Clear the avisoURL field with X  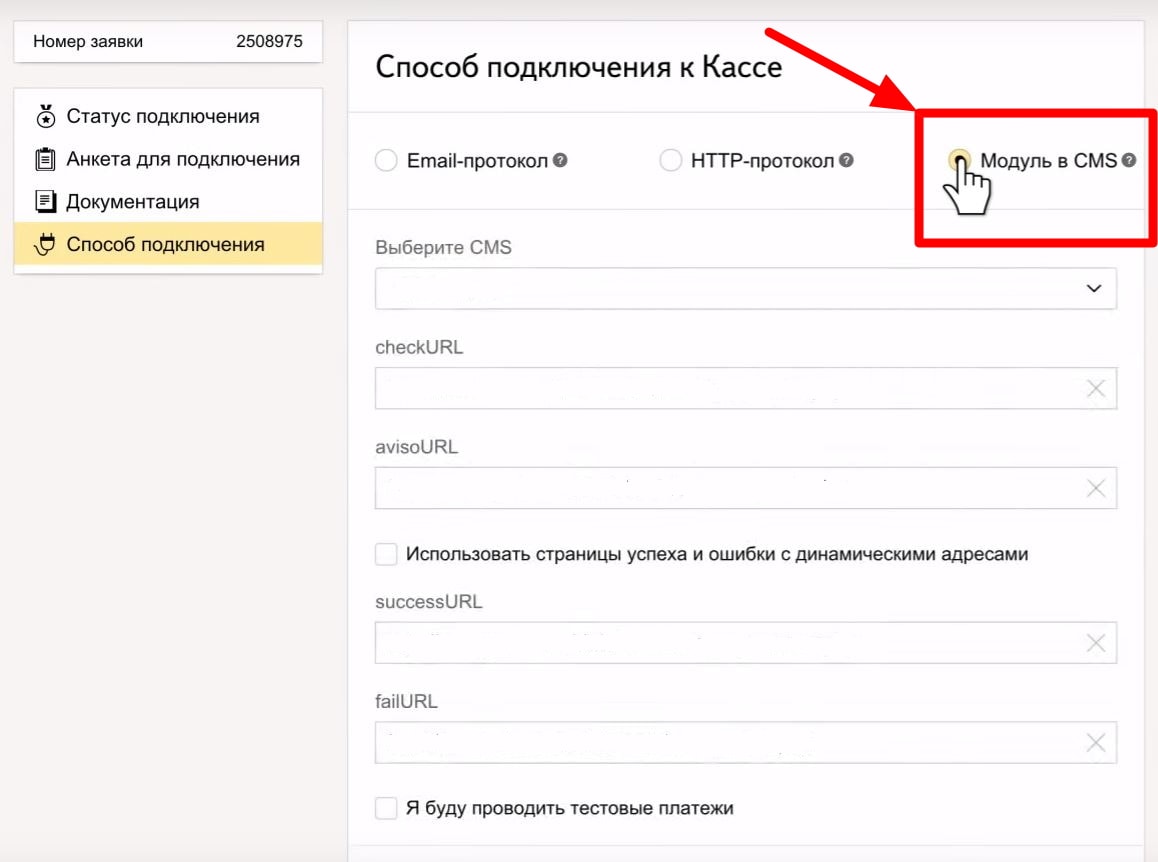pyautogui.click(x=1096, y=488)
